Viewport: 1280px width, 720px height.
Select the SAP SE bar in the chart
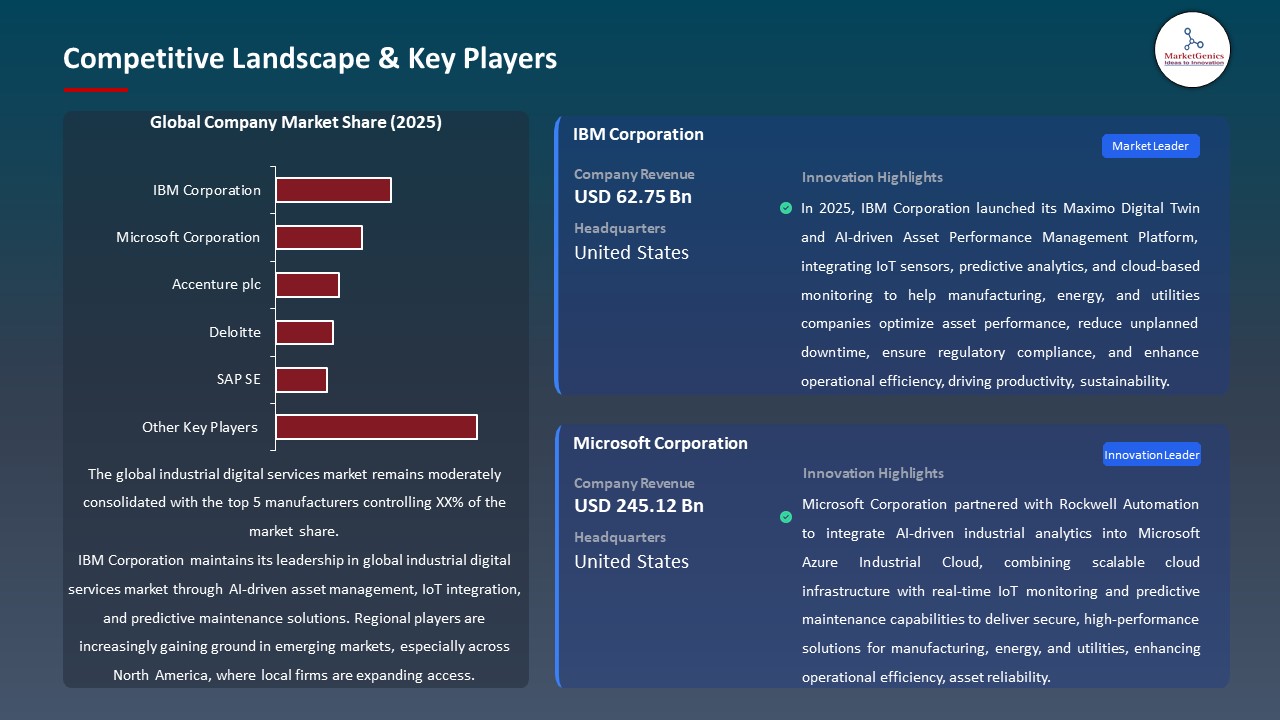click(302, 379)
